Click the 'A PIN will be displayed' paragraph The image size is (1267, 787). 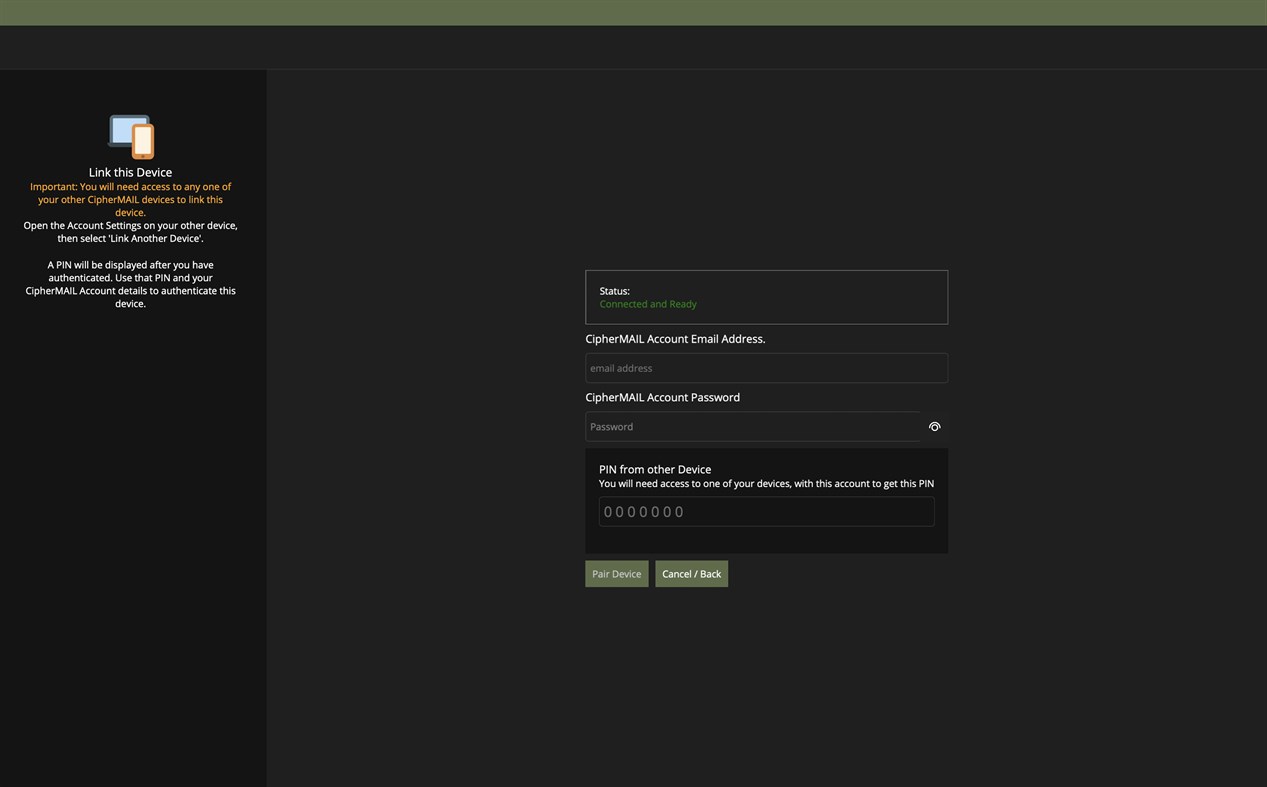[130, 284]
